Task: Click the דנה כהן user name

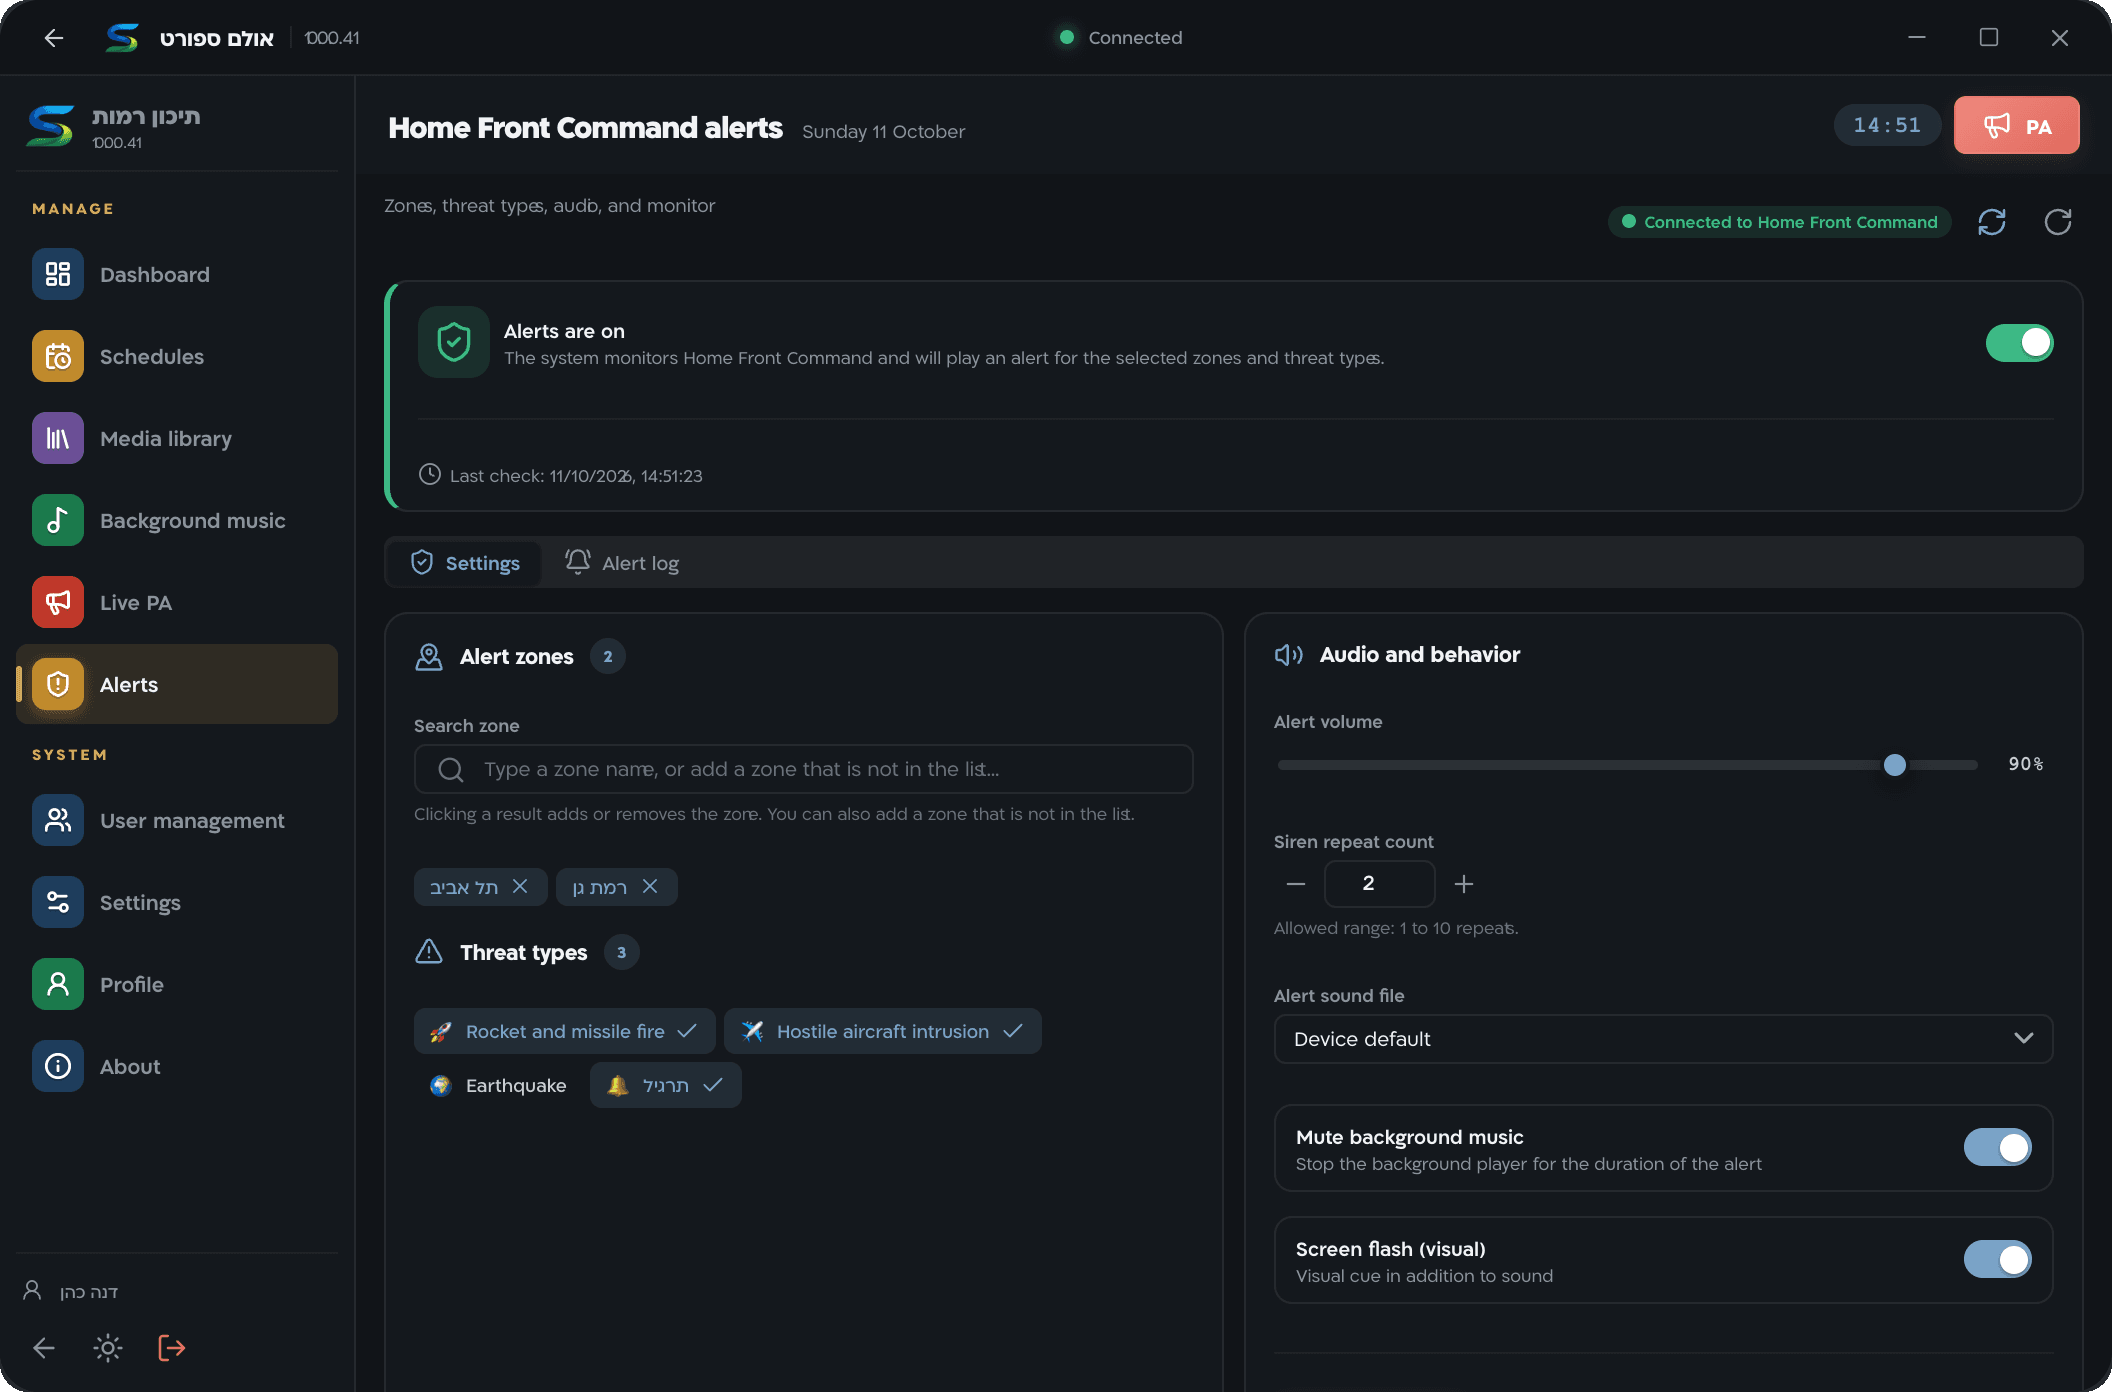Action: 89,1291
